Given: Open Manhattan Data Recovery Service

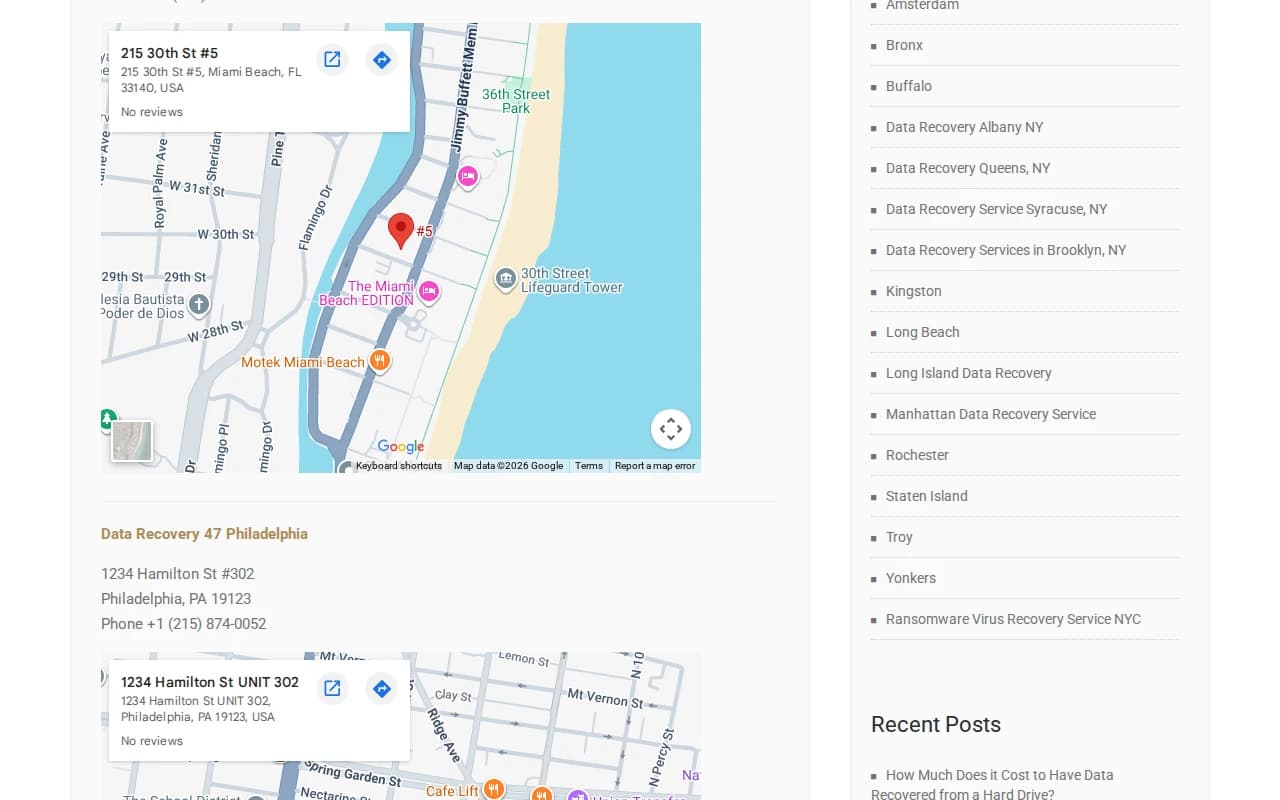Looking at the screenshot, I should pos(991,414).
